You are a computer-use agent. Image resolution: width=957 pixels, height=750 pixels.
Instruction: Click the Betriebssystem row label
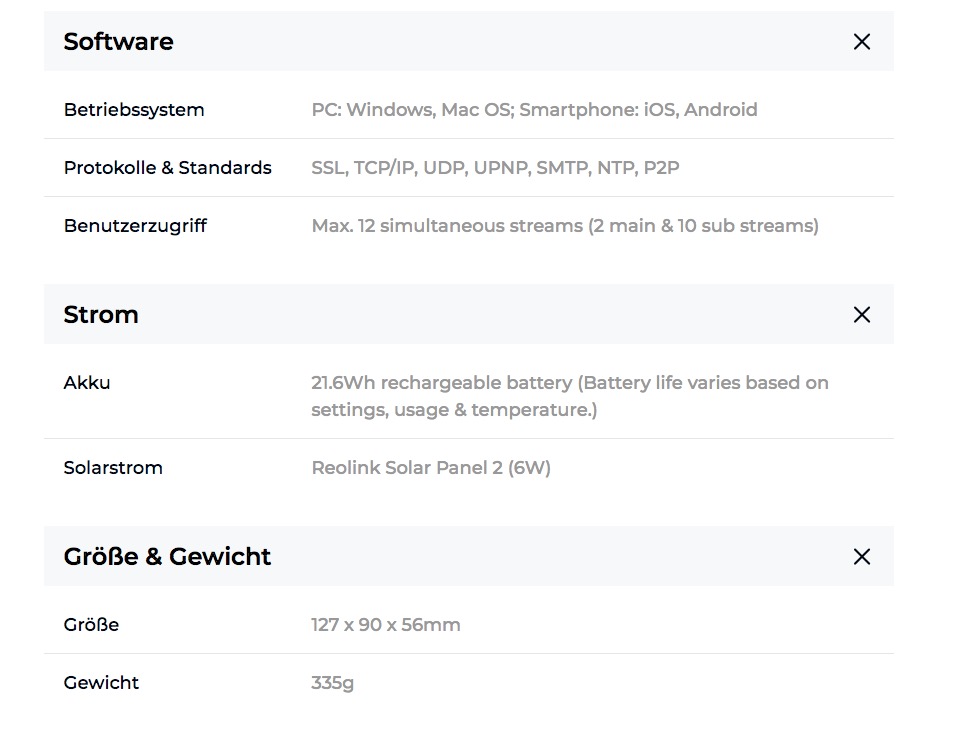[134, 110]
